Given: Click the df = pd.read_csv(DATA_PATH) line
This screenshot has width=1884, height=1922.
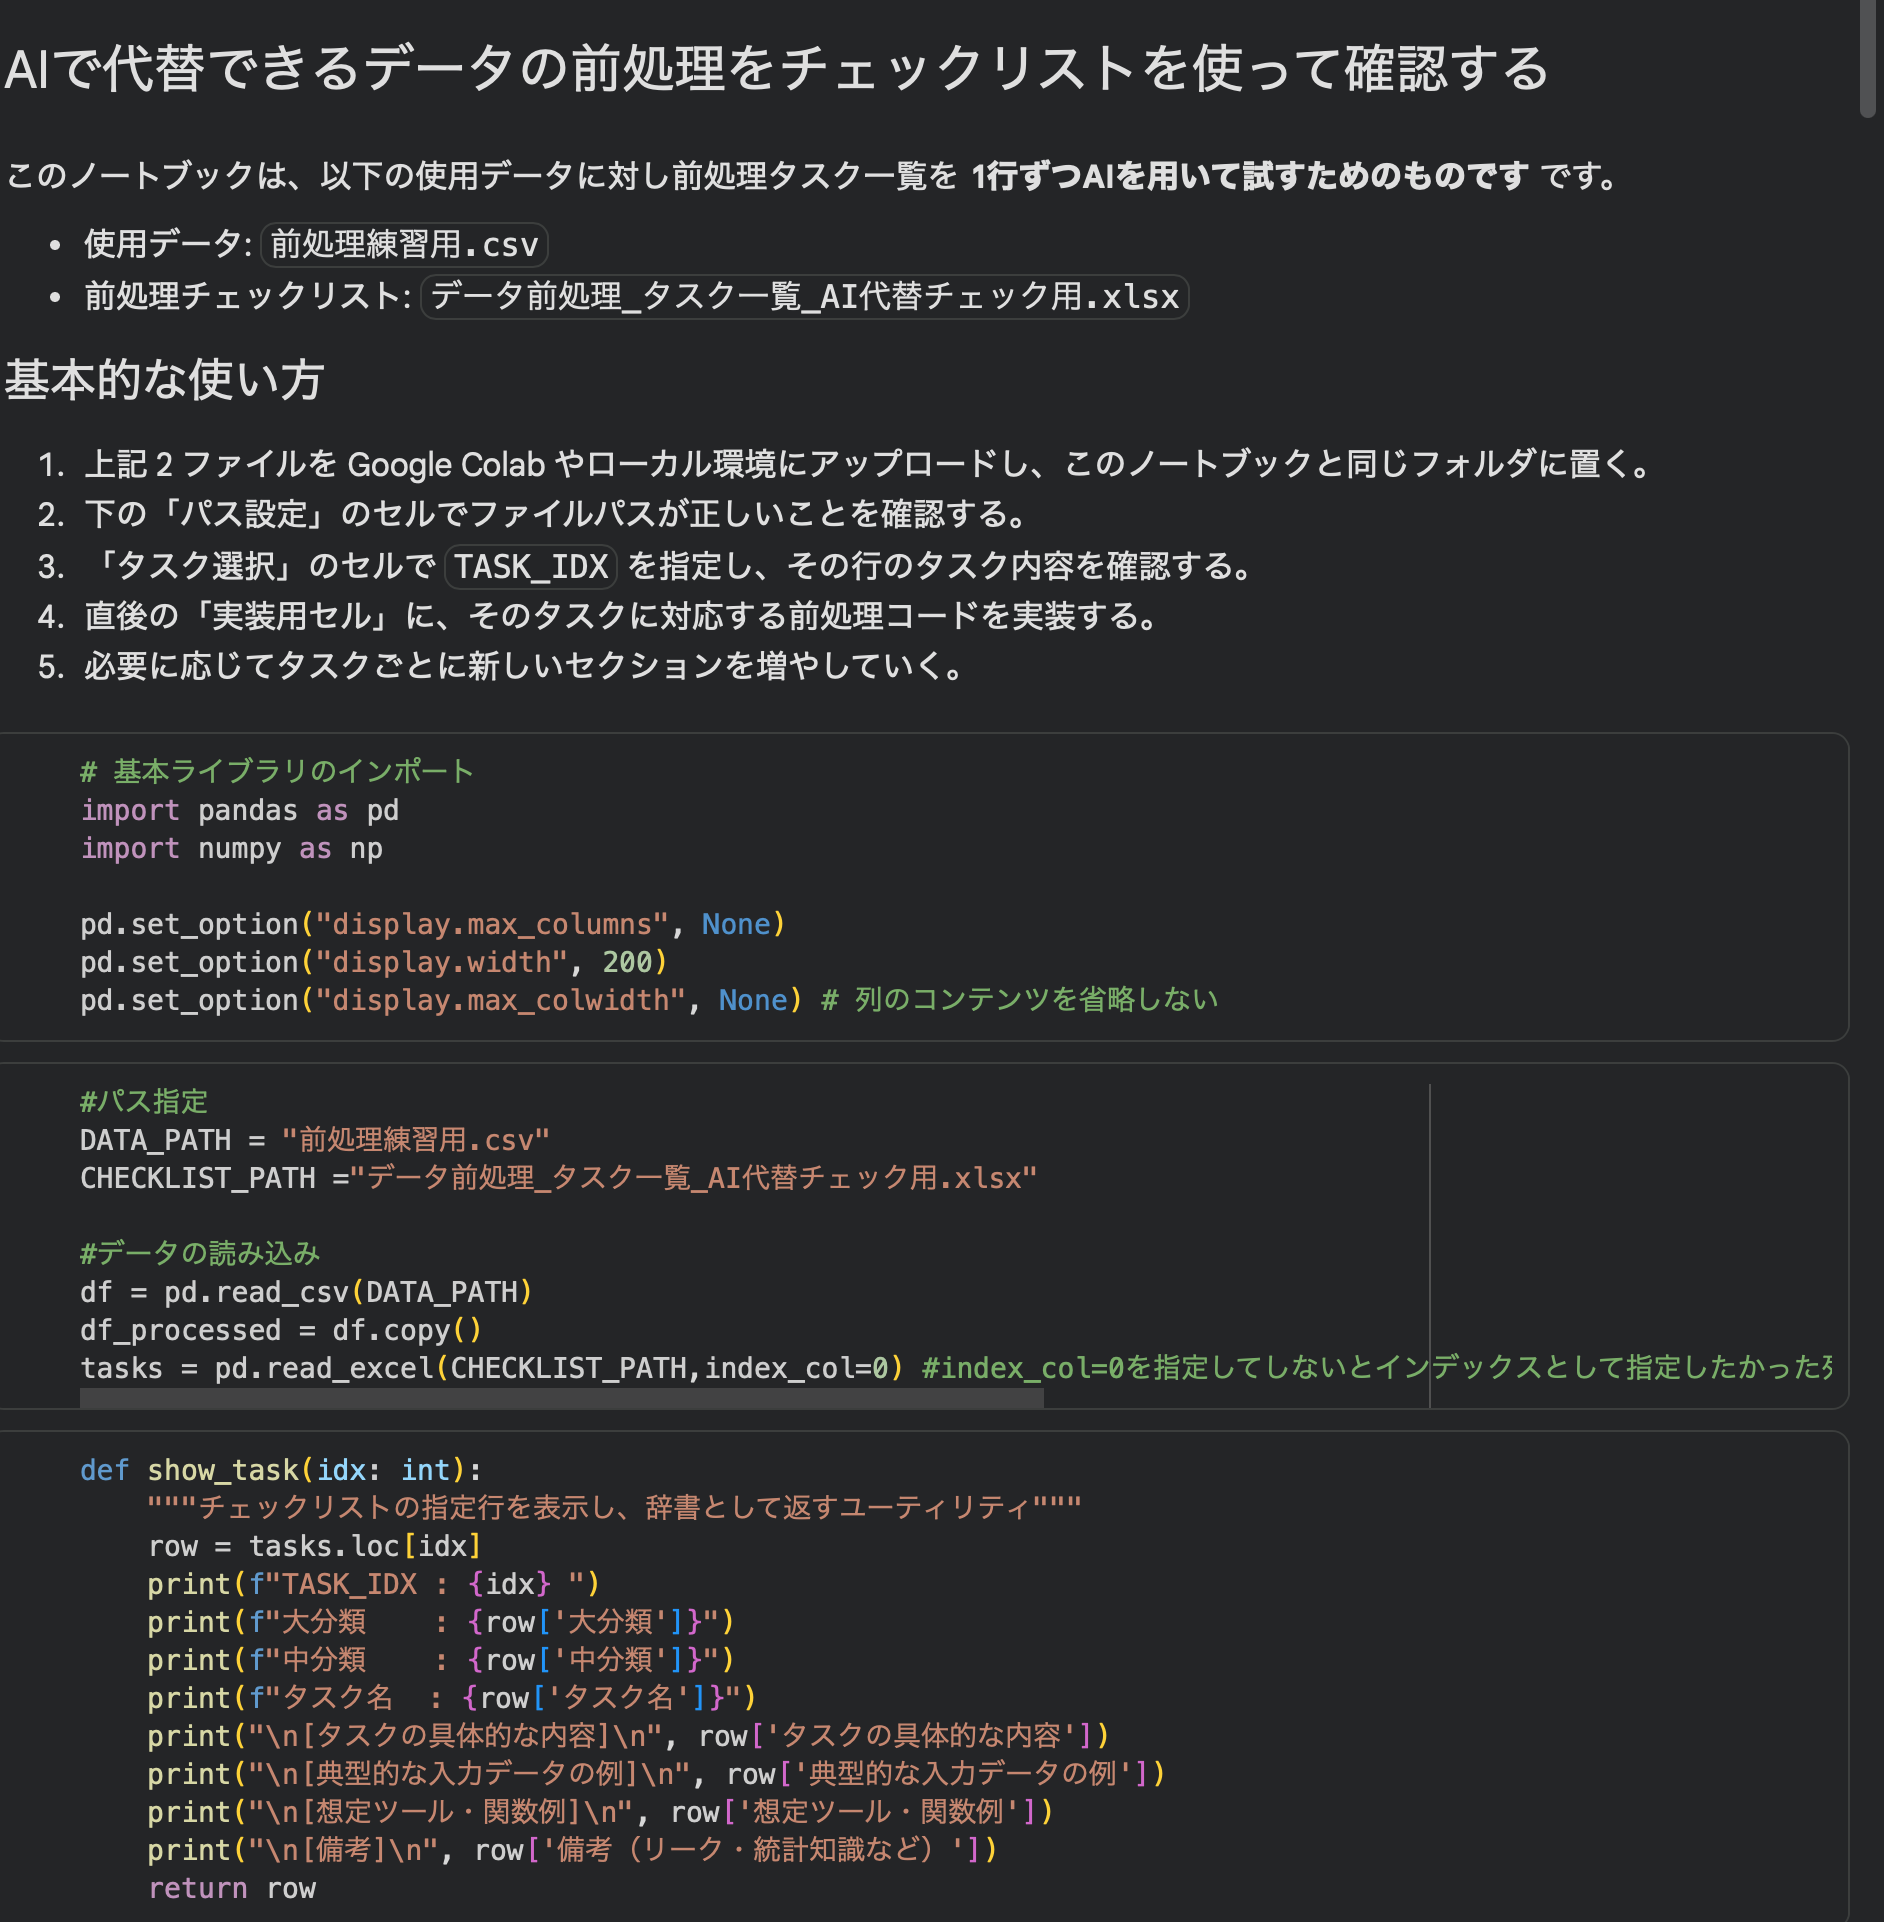Looking at the screenshot, I should (x=306, y=1292).
